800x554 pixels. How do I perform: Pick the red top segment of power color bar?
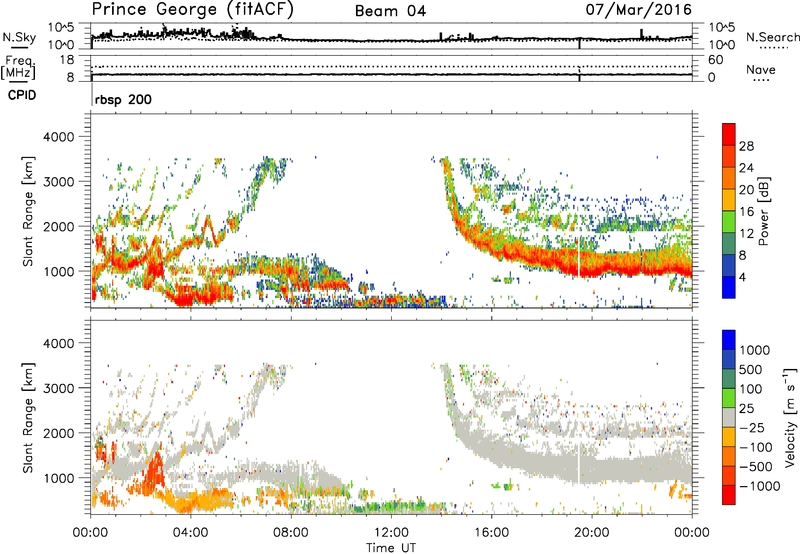(x=729, y=135)
